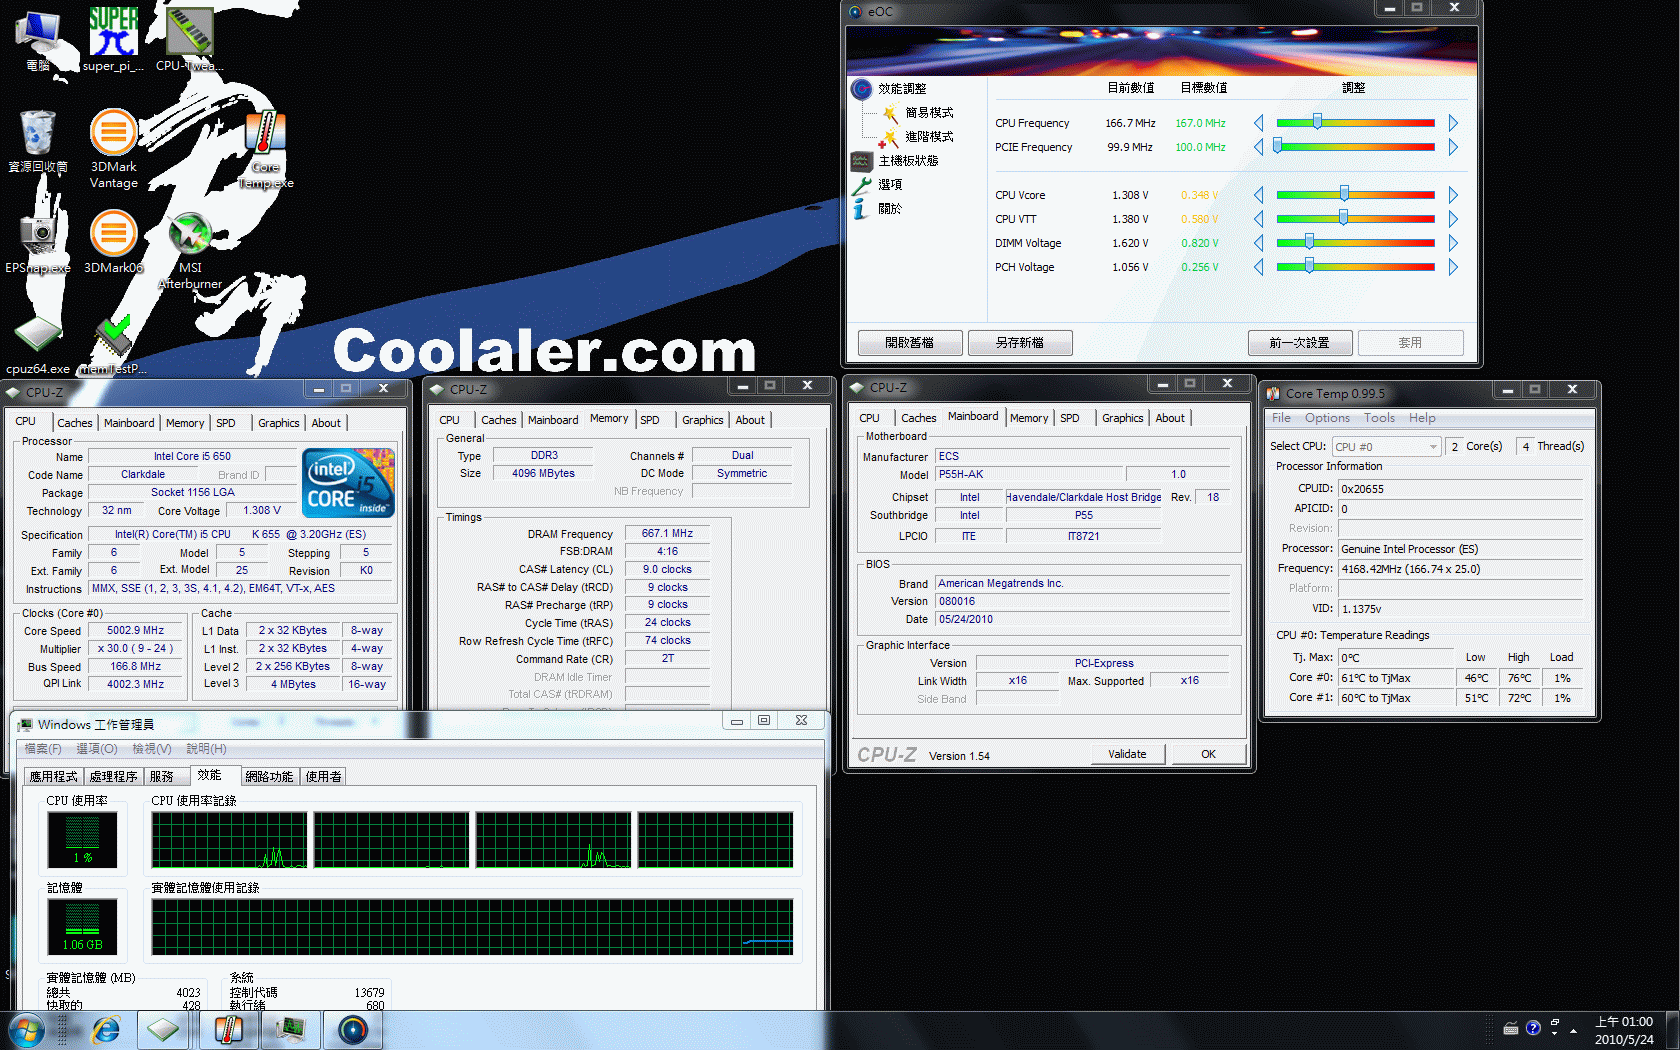Select 進階模式 in eOC tree
Viewport: 1680px width, 1050px height.
coord(929,137)
